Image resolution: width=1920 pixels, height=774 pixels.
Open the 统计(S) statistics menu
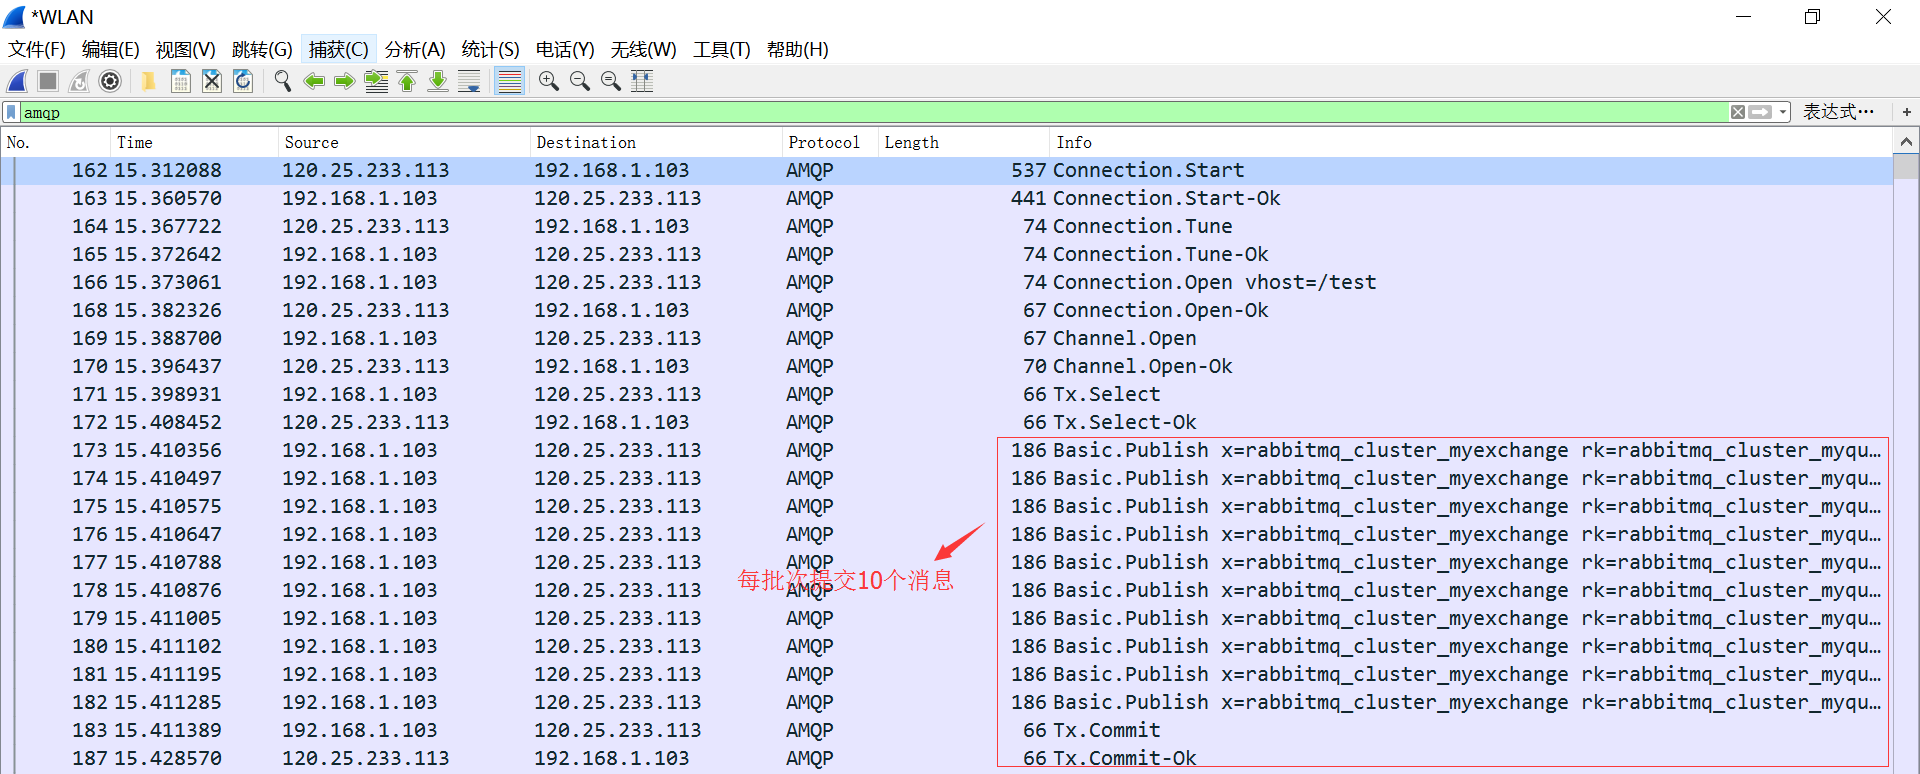tap(490, 49)
